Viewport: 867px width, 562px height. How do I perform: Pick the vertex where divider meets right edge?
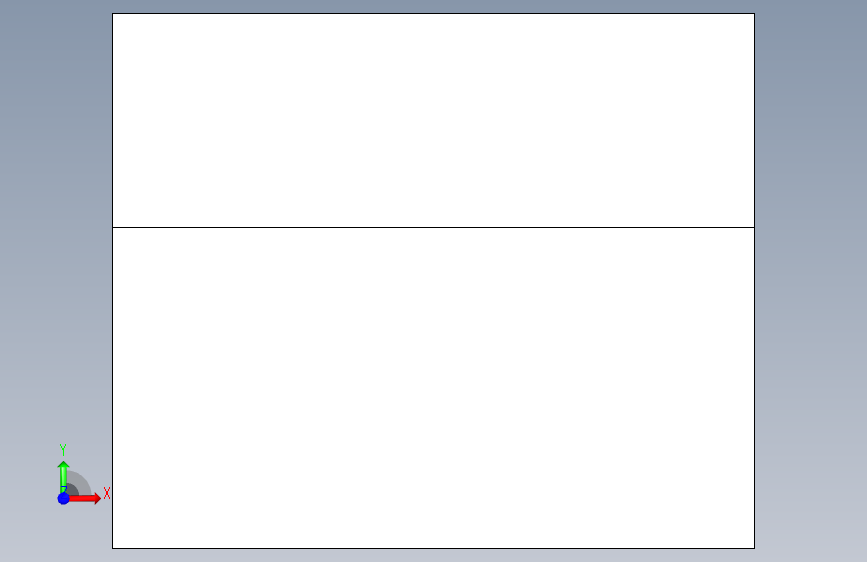click(x=755, y=227)
